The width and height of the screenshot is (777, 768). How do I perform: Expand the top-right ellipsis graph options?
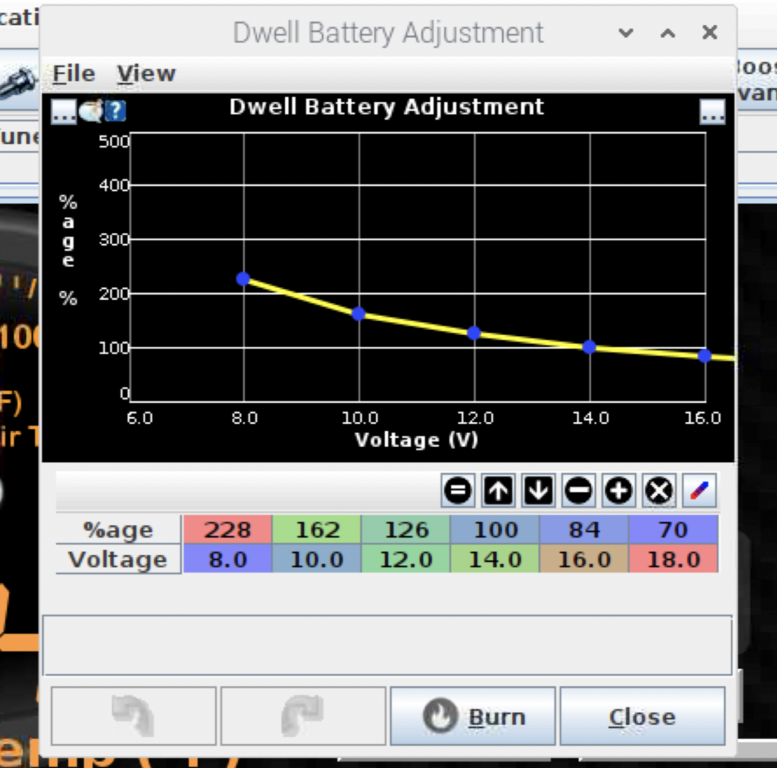click(x=712, y=112)
